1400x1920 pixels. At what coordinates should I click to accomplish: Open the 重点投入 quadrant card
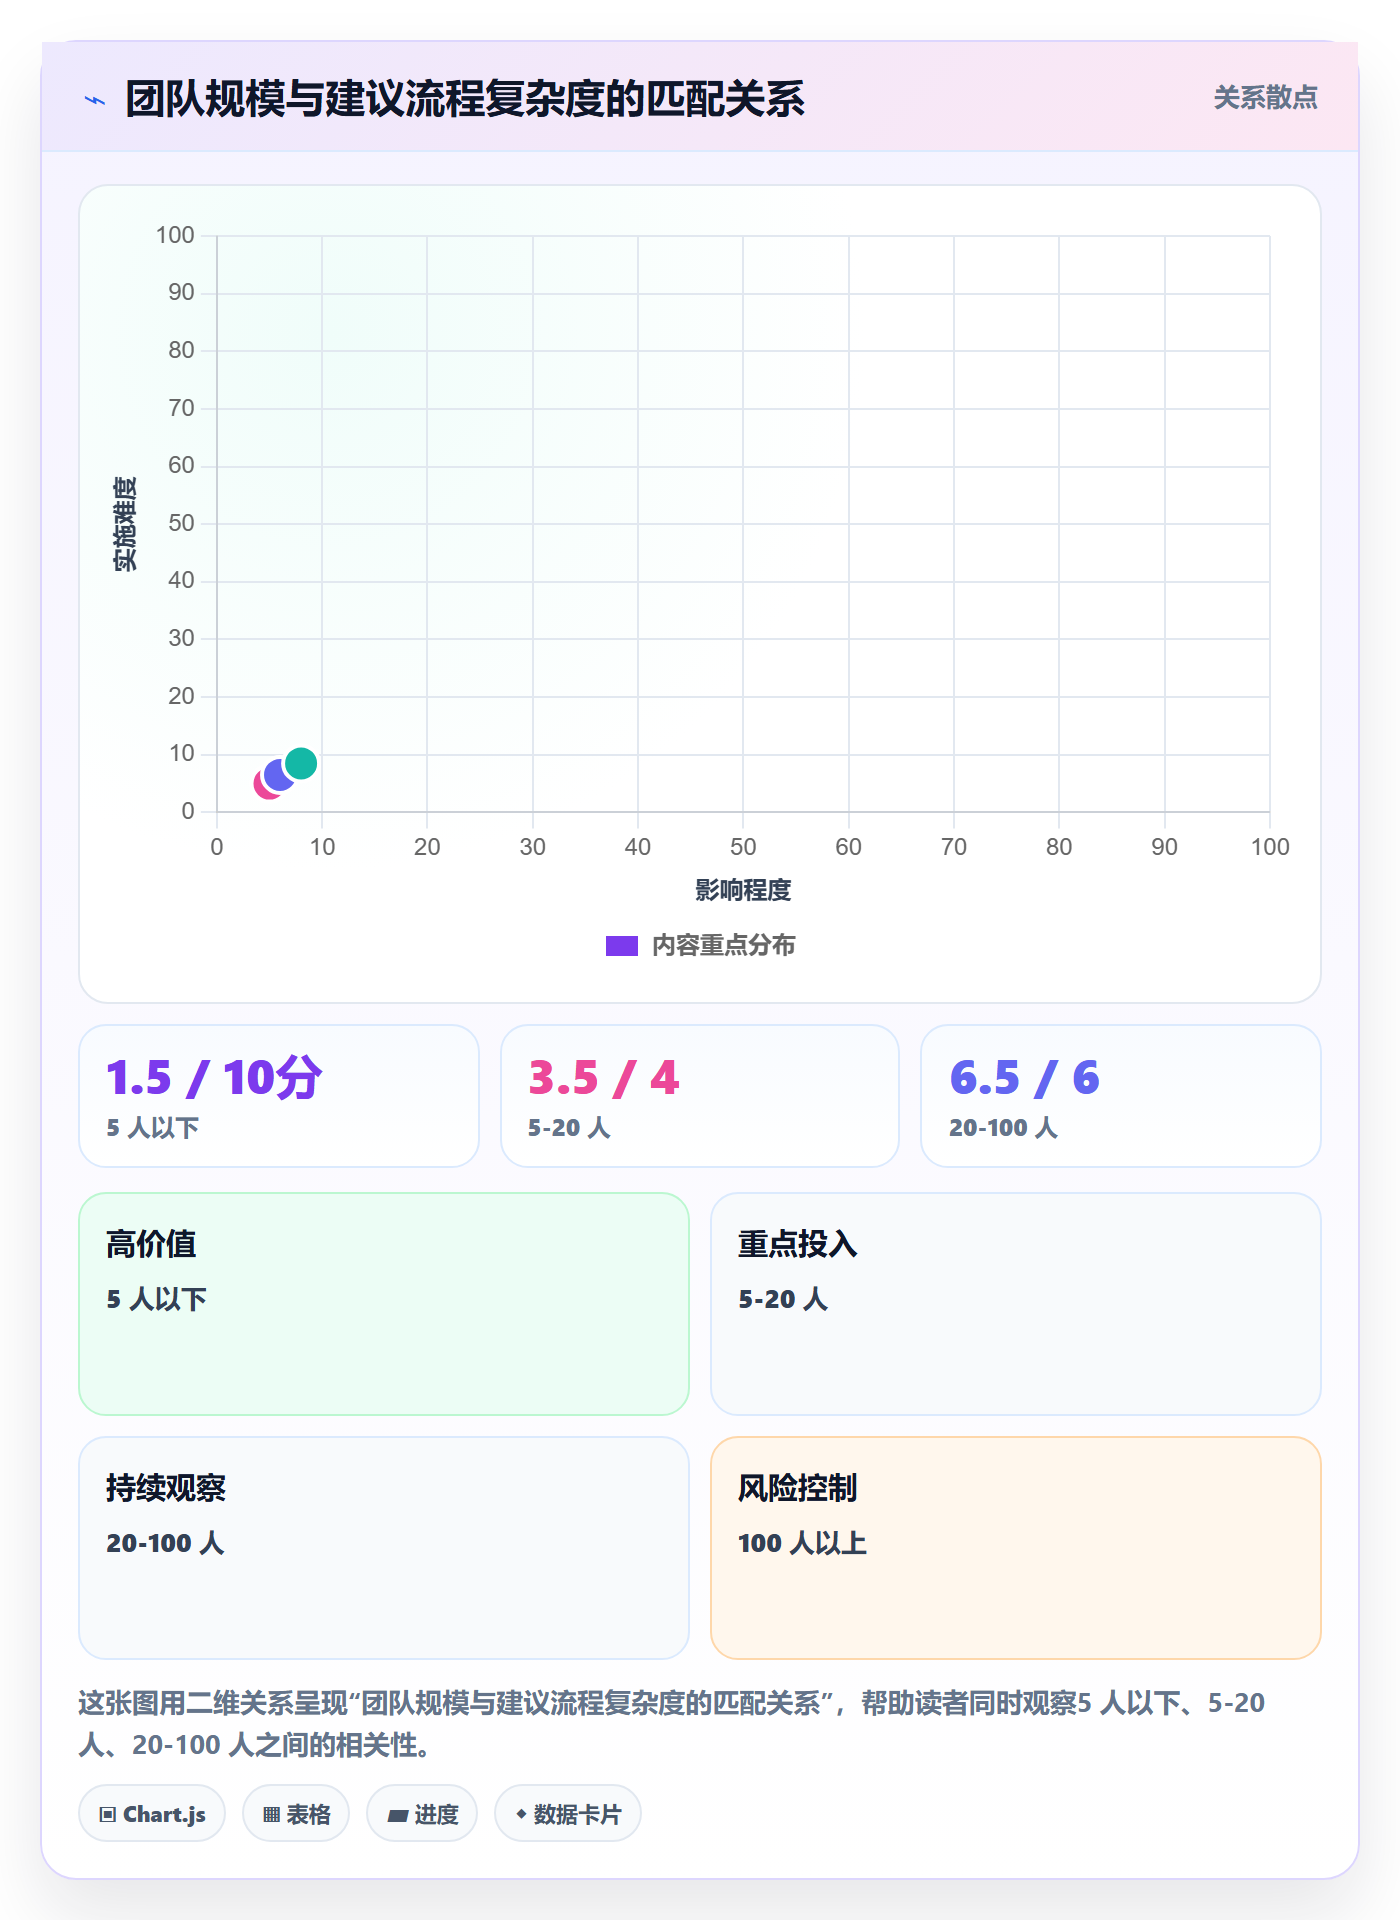pos(1016,1304)
